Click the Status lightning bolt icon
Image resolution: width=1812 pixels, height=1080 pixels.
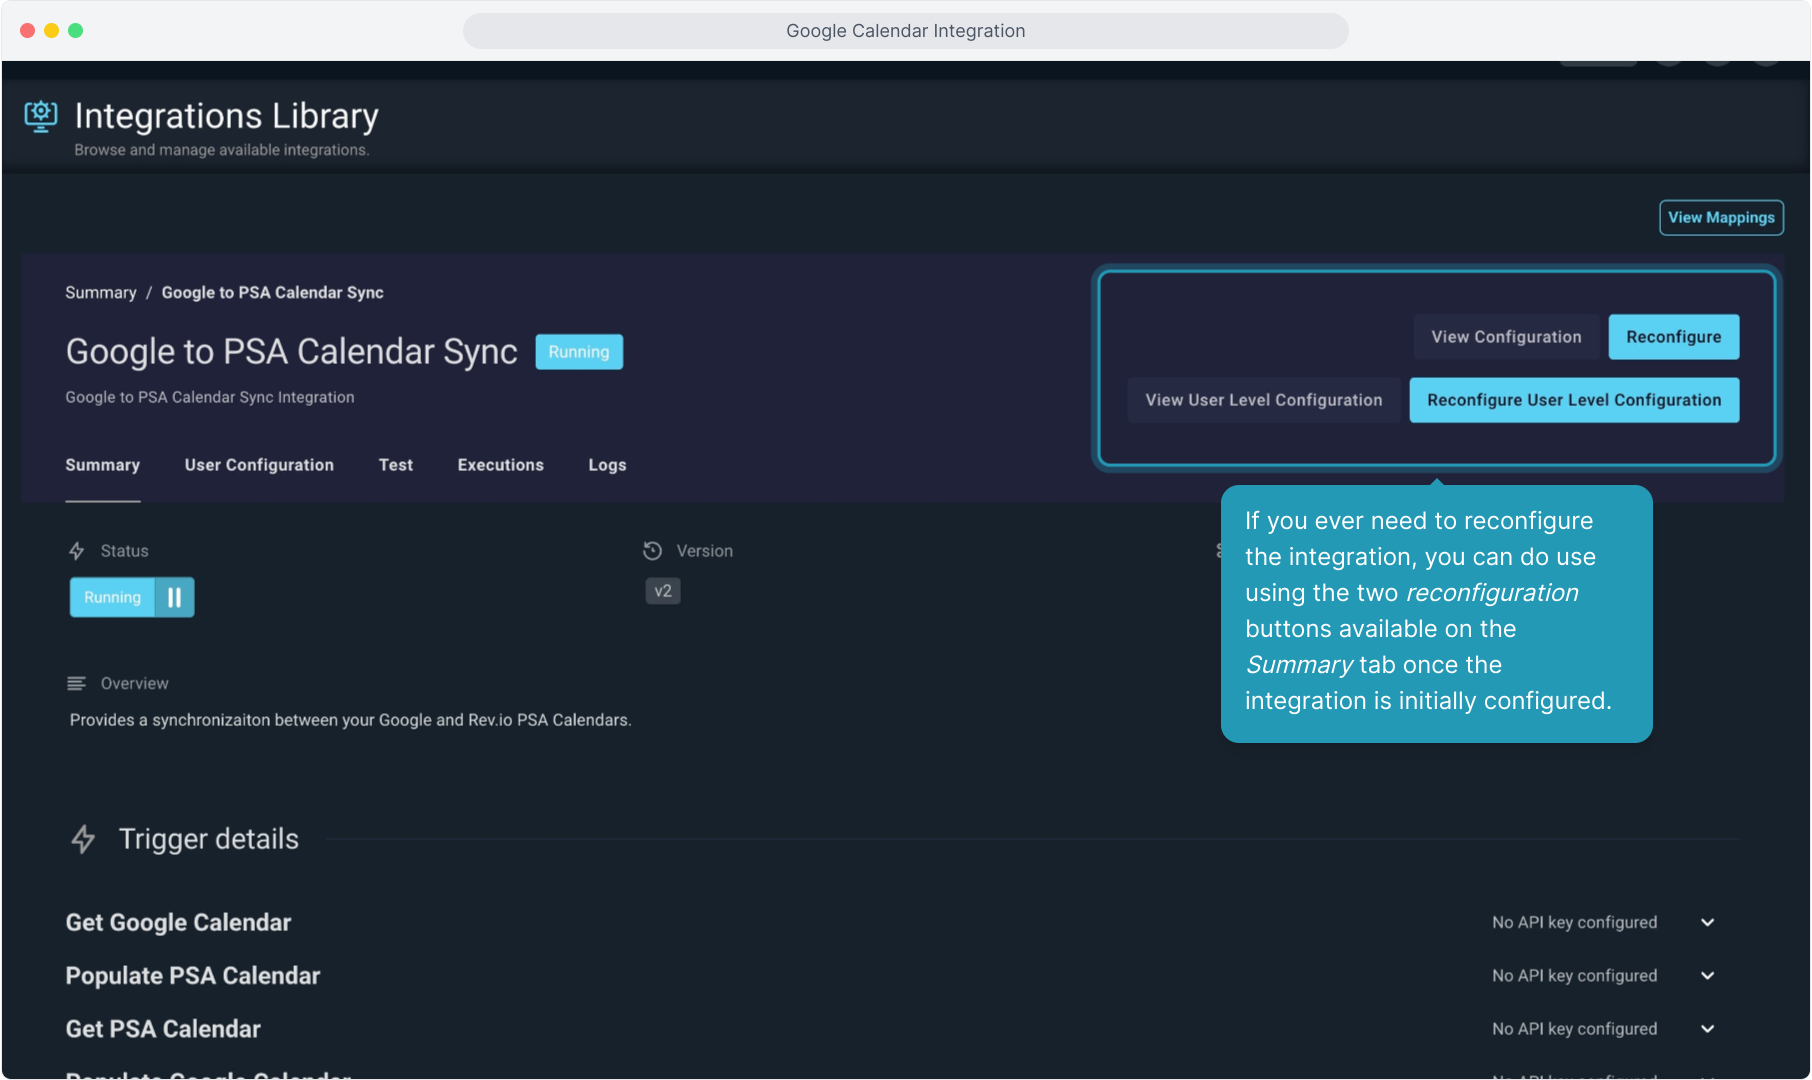click(x=77, y=551)
